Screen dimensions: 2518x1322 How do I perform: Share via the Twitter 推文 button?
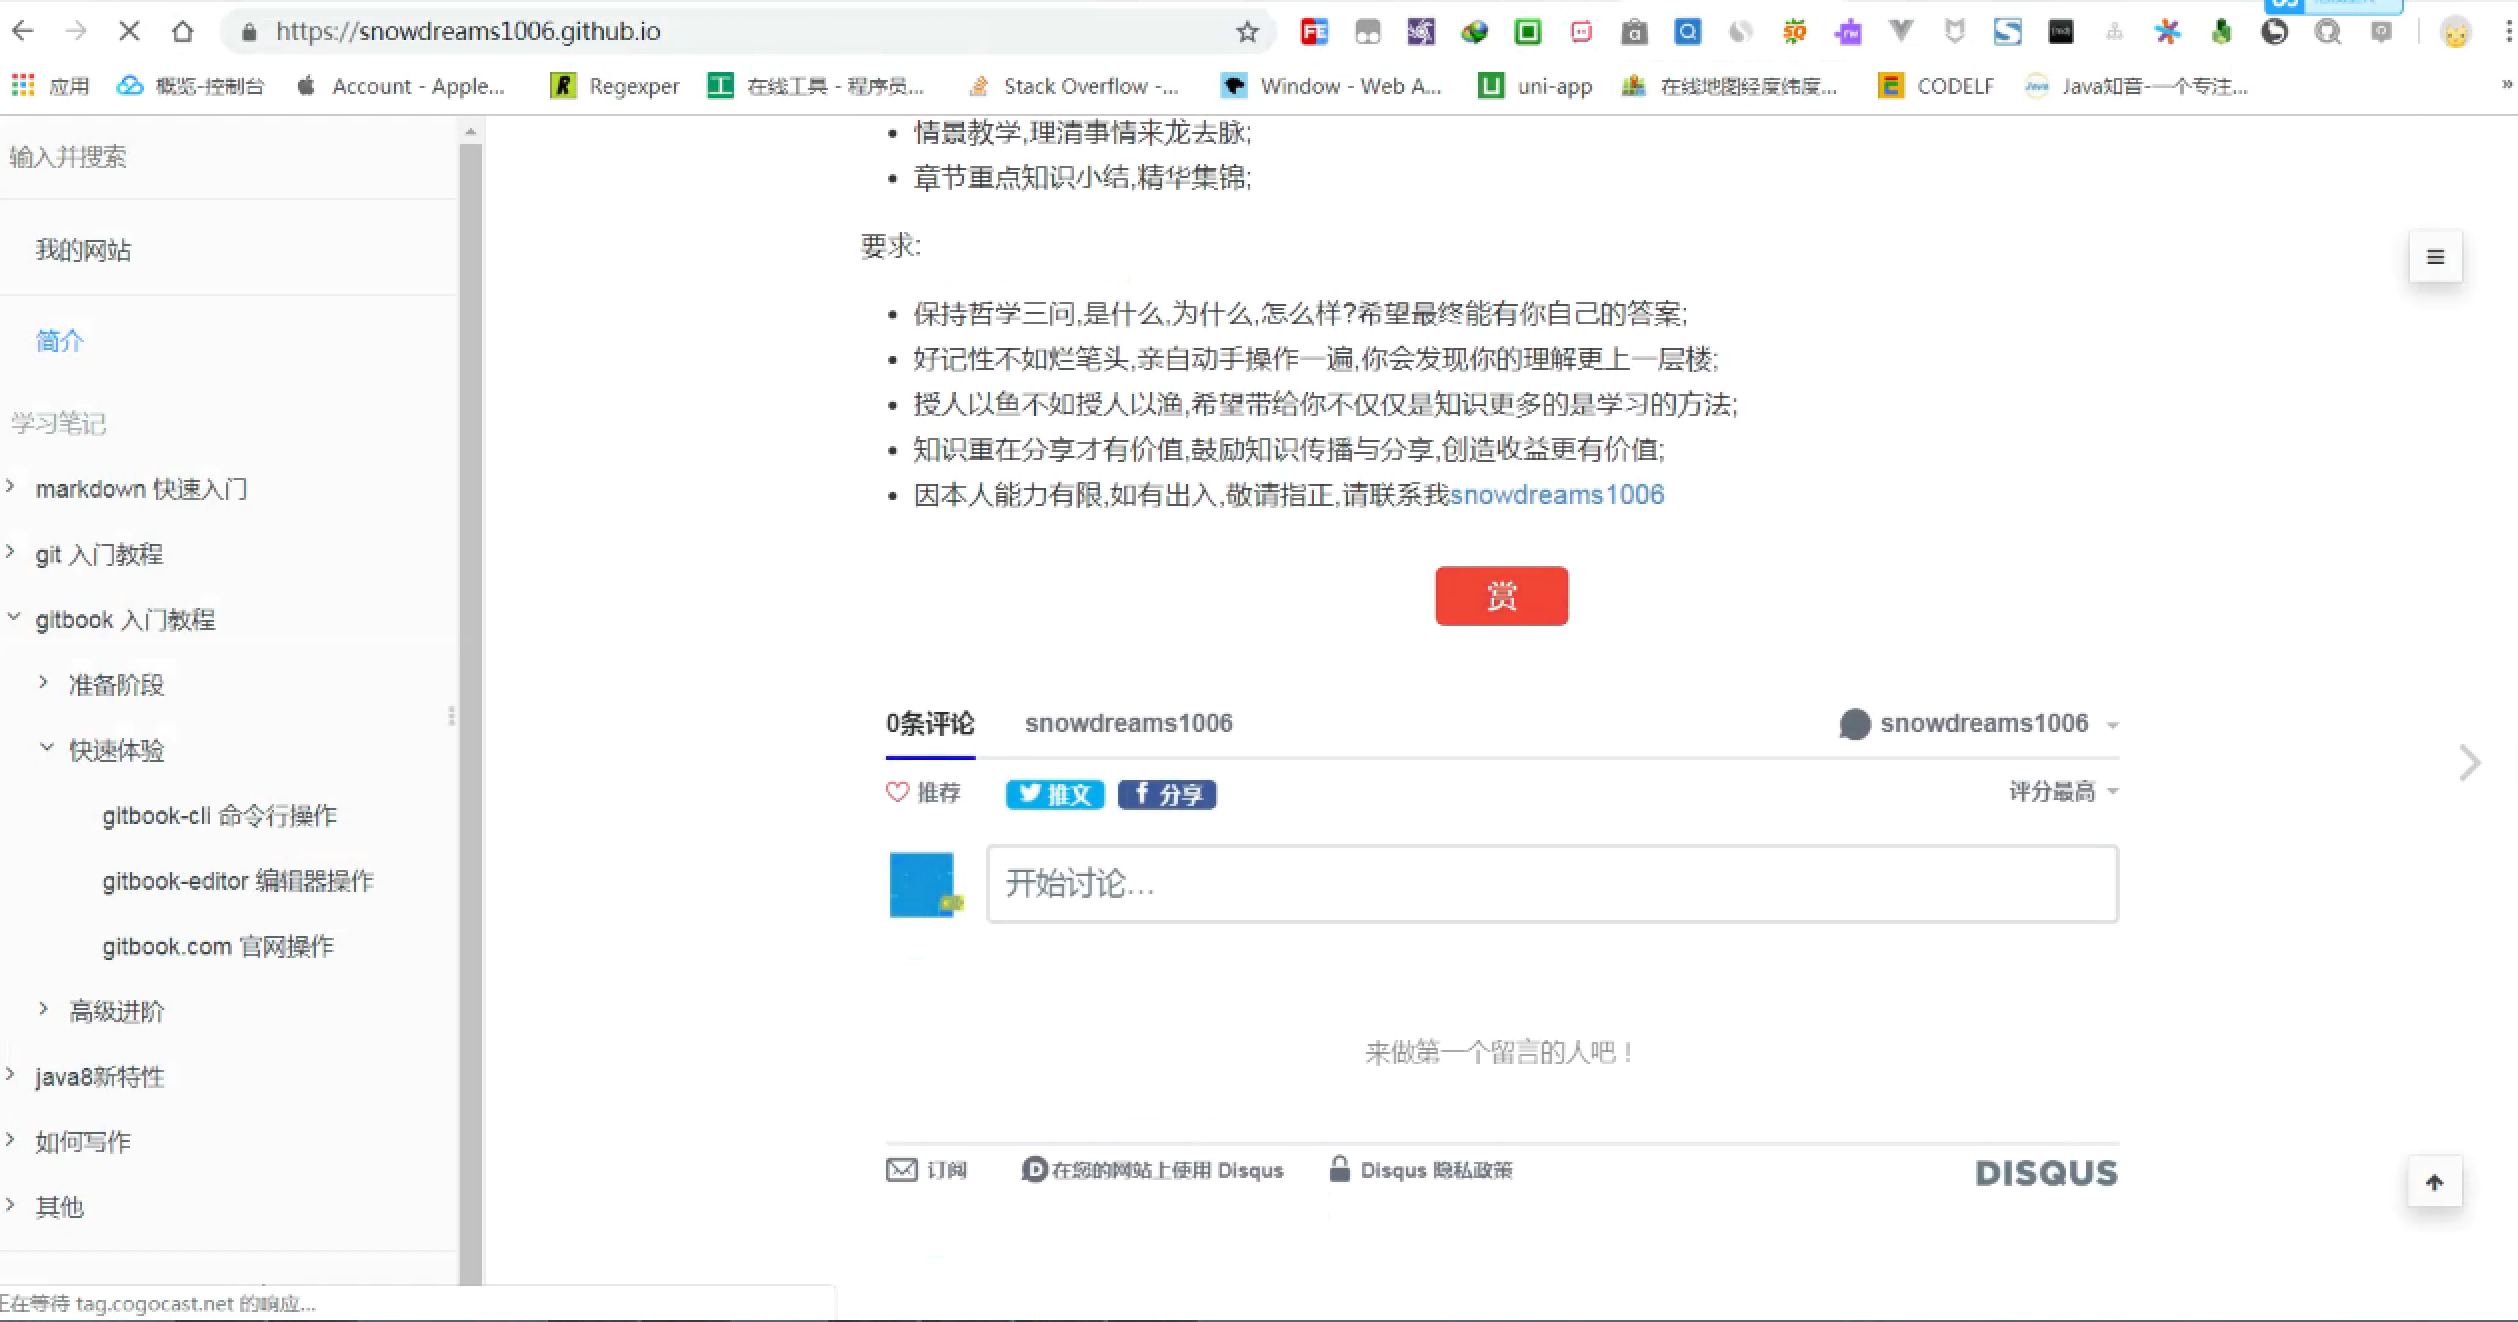coord(1053,793)
